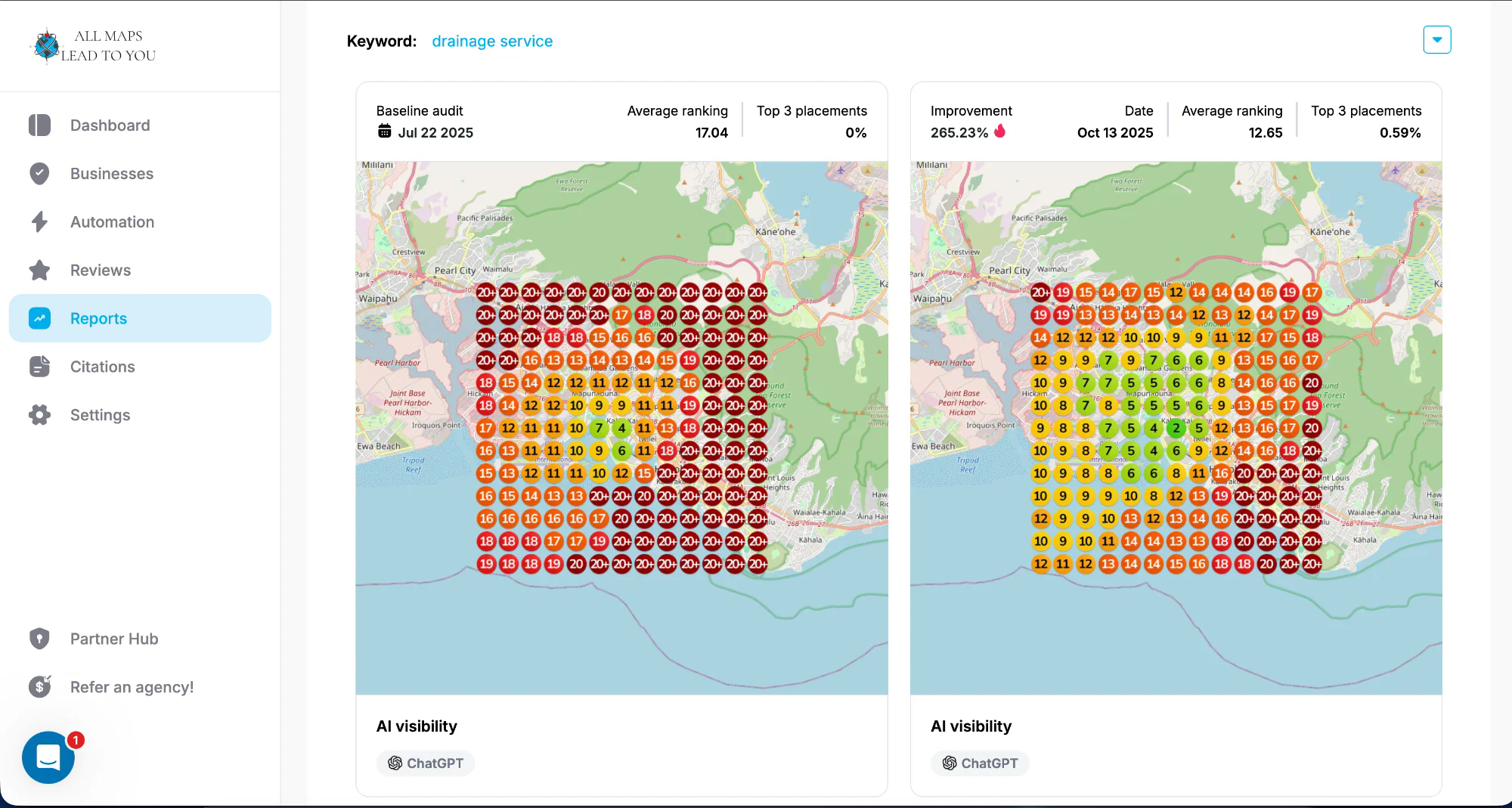
Task: Click the Refer an agency! link
Action: 131,687
